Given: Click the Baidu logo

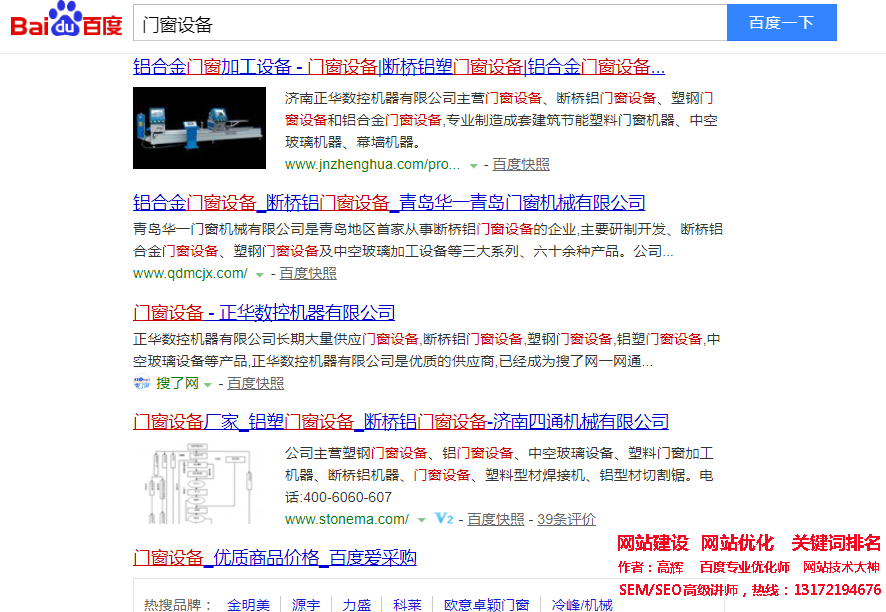Looking at the screenshot, I should 66,22.
